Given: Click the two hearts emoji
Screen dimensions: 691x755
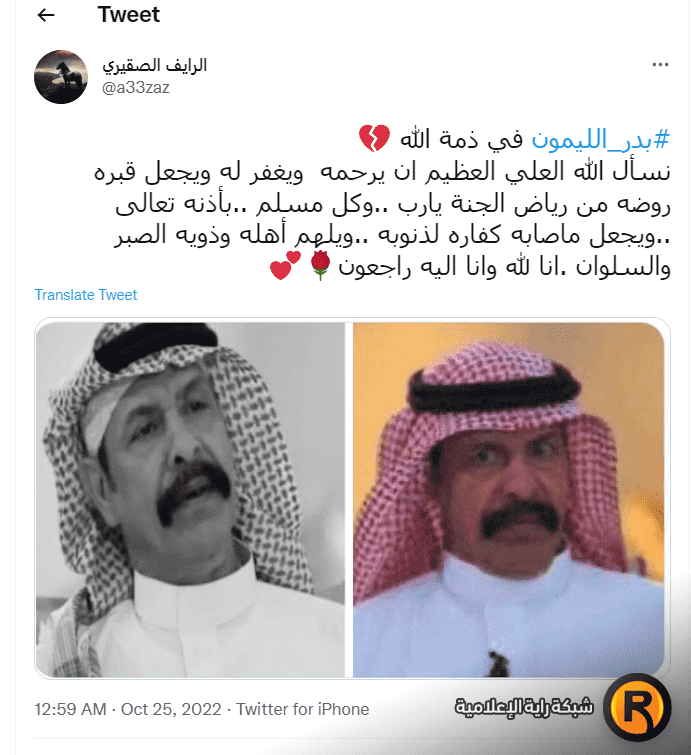Looking at the screenshot, I should [x=286, y=265].
